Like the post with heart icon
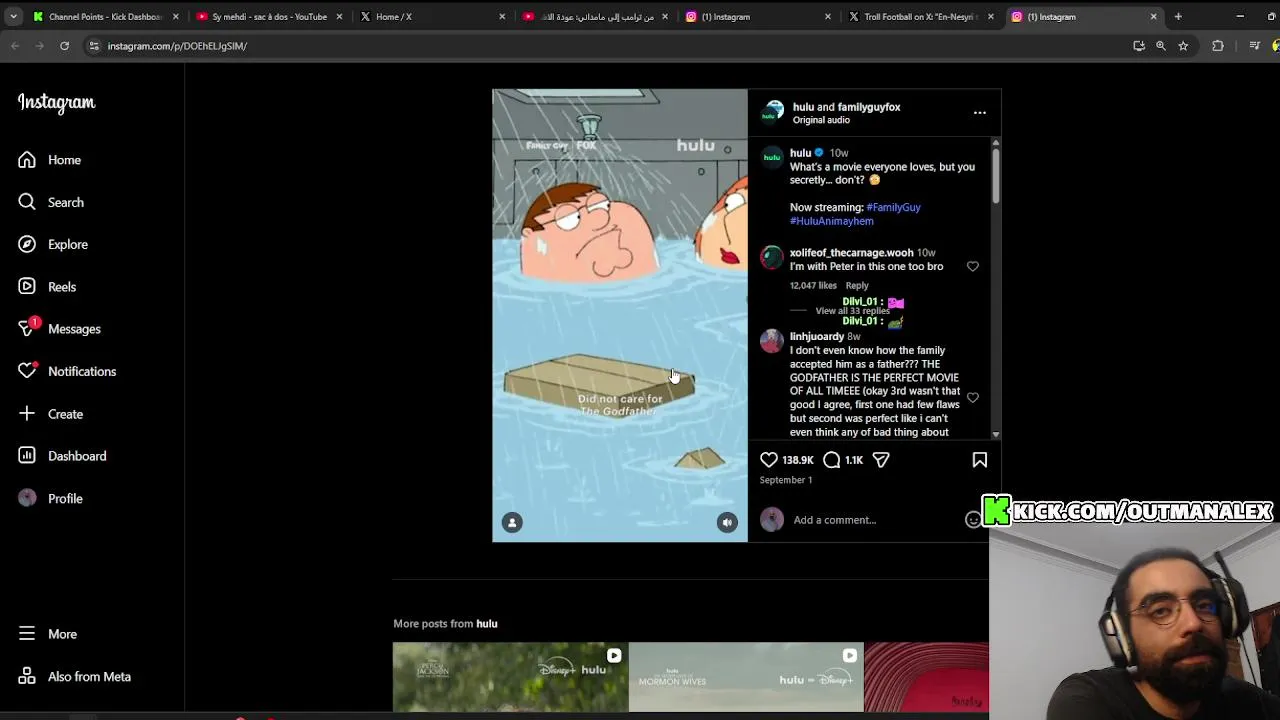The image size is (1280, 720). 768,460
